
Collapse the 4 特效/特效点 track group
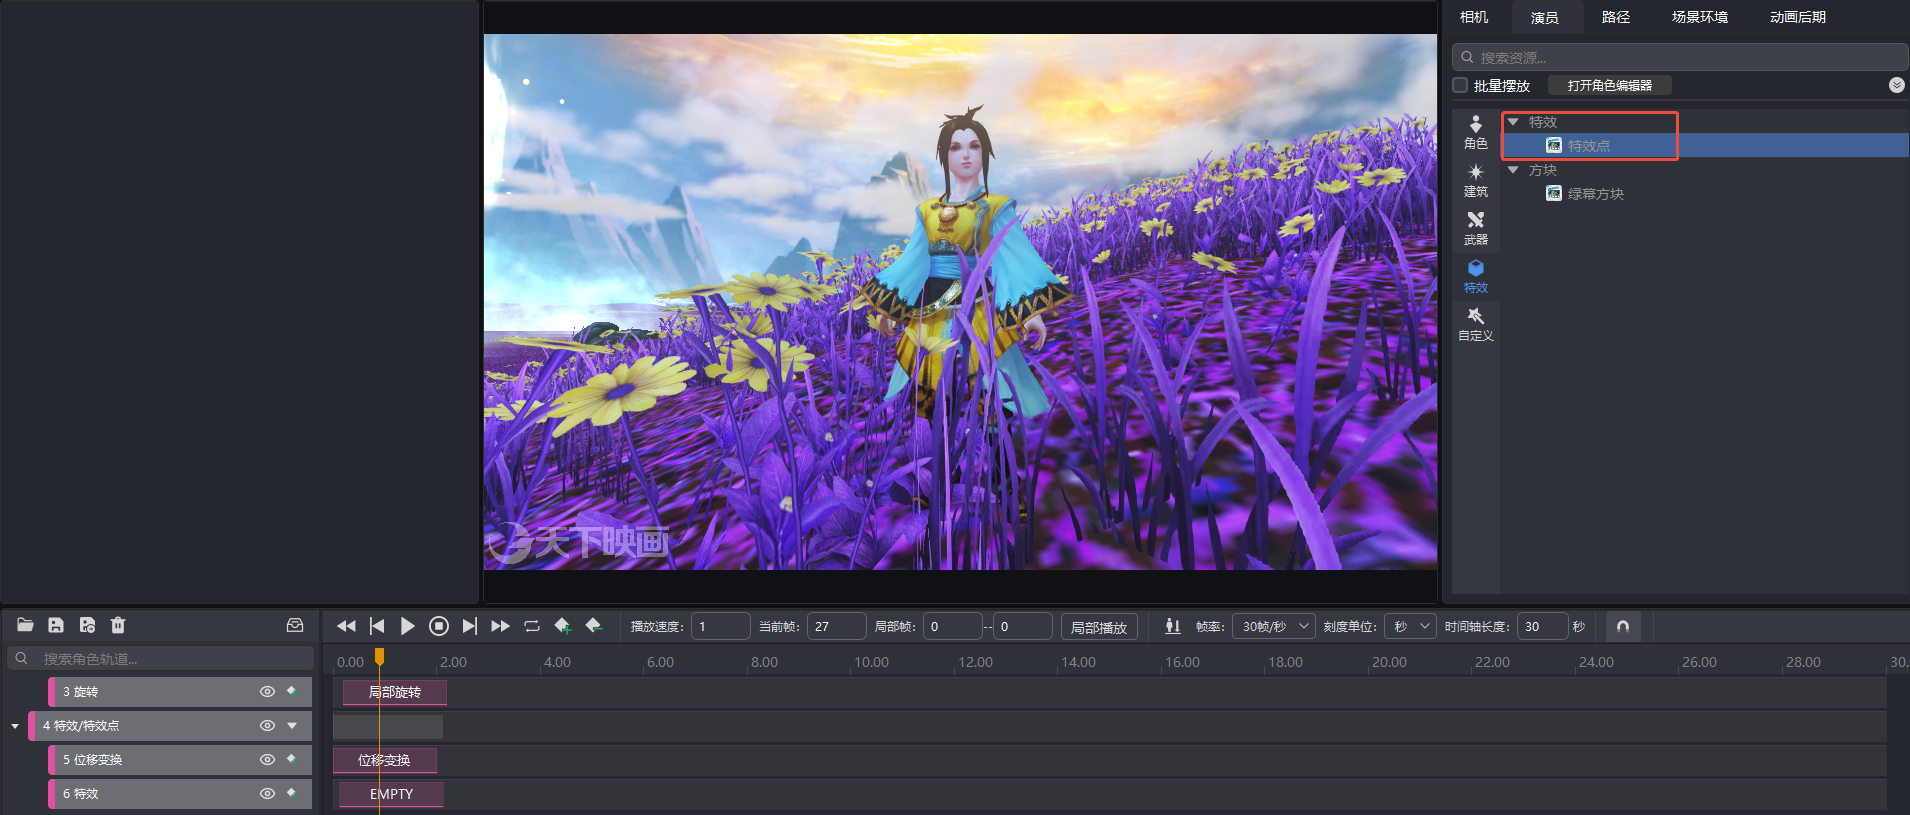coord(15,726)
